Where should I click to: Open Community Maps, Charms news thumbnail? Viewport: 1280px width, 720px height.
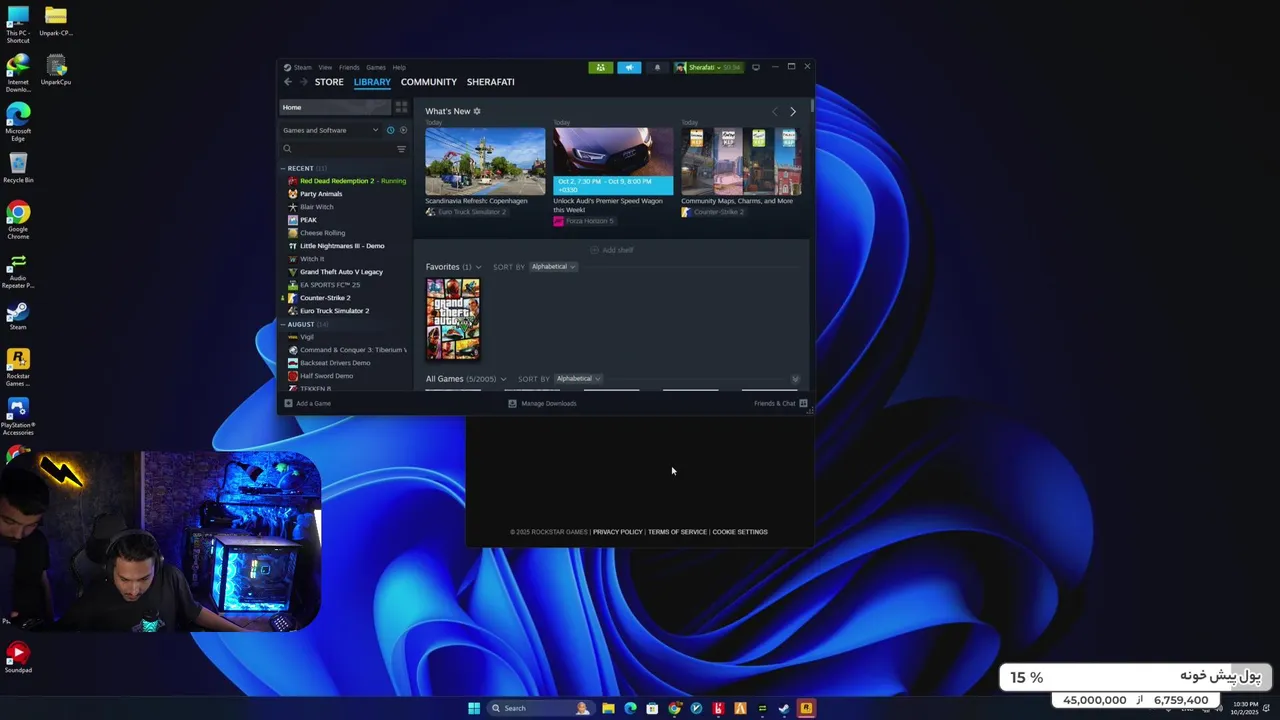pyautogui.click(x=741, y=161)
